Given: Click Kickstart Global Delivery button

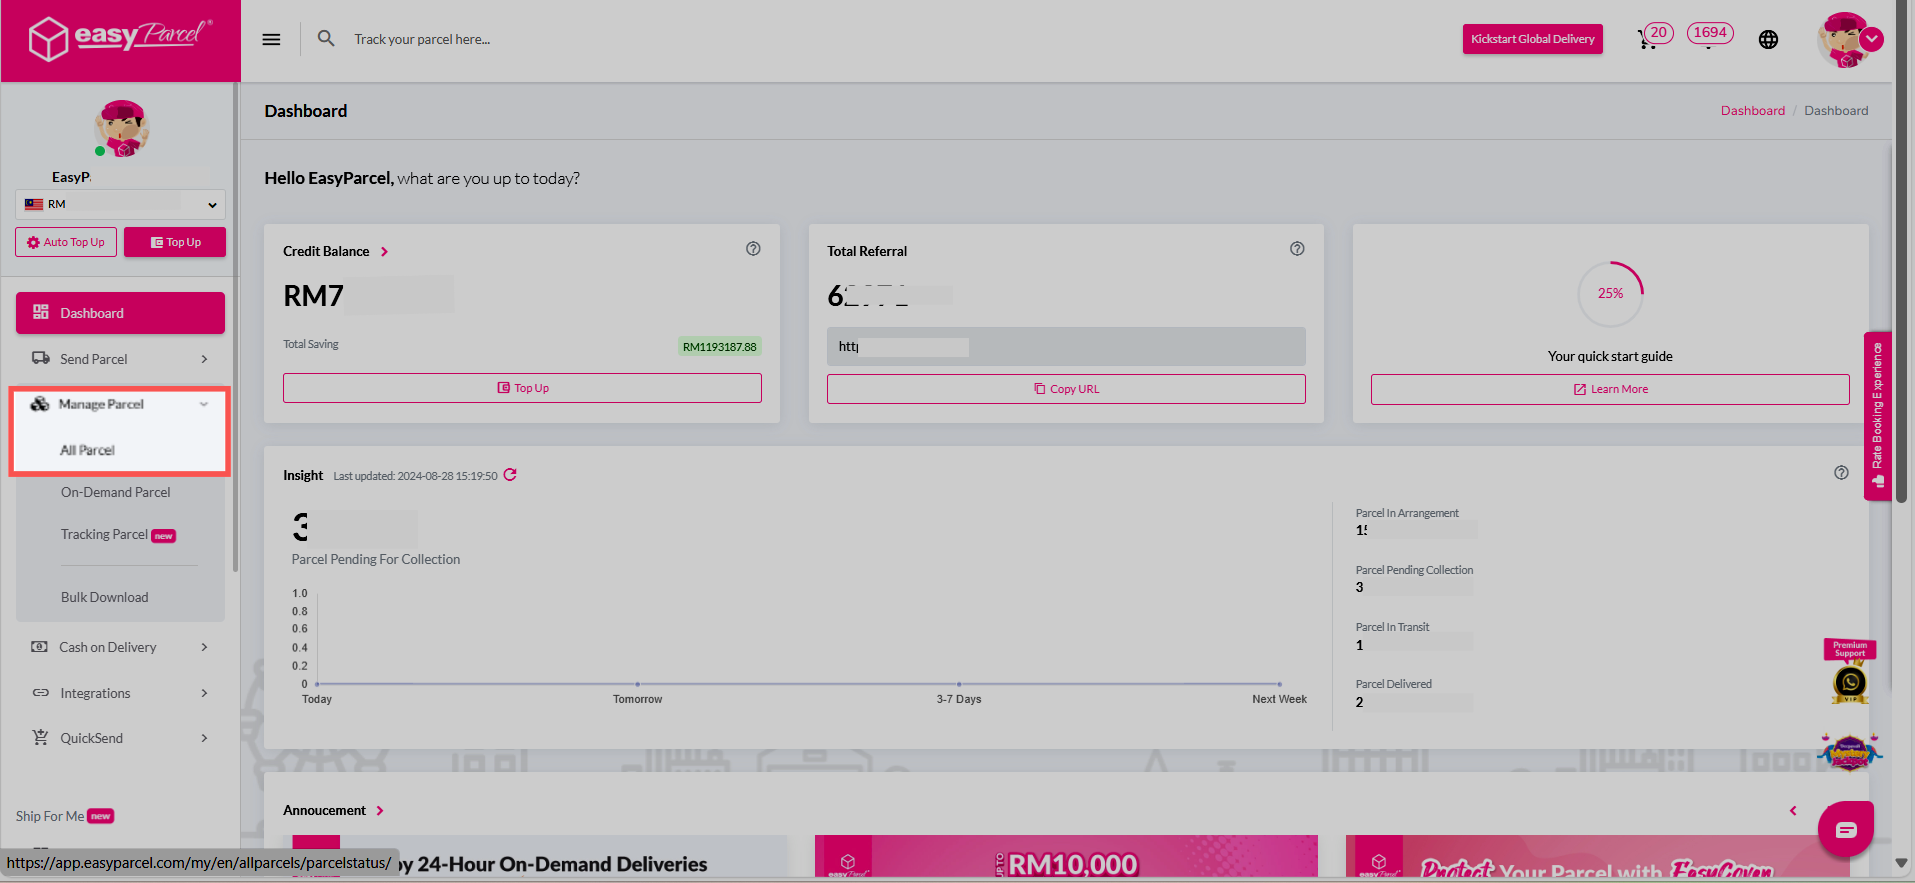Looking at the screenshot, I should [x=1532, y=39].
